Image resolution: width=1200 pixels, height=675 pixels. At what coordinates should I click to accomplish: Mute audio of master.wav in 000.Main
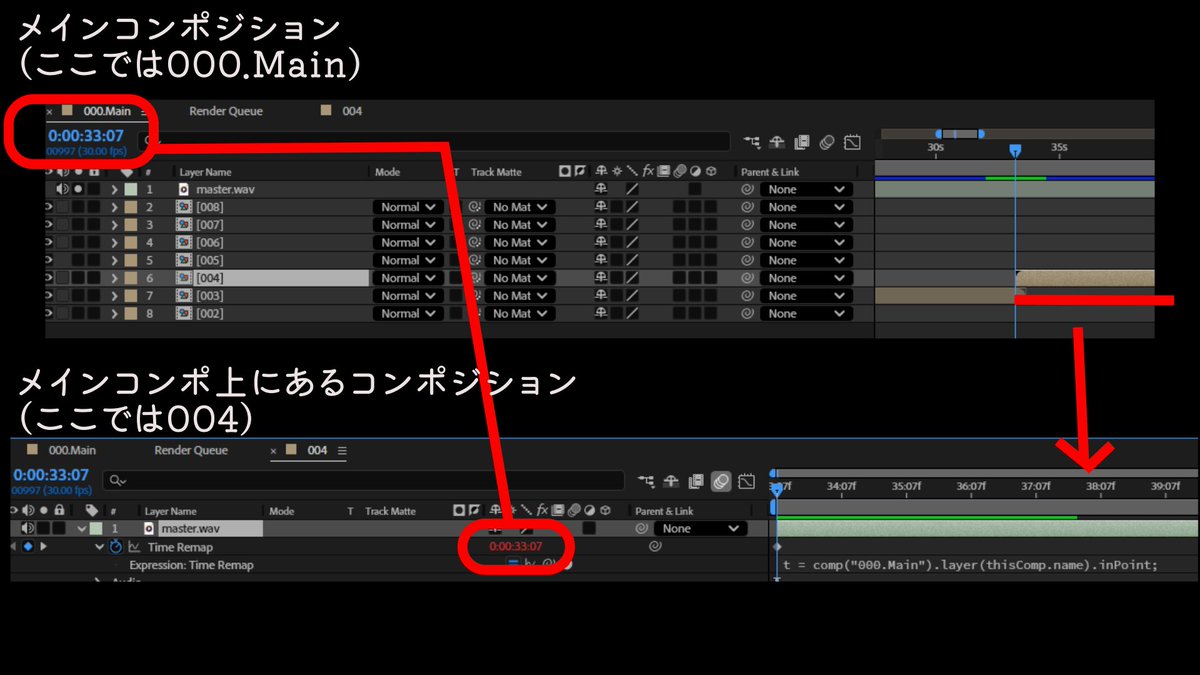[x=63, y=189]
